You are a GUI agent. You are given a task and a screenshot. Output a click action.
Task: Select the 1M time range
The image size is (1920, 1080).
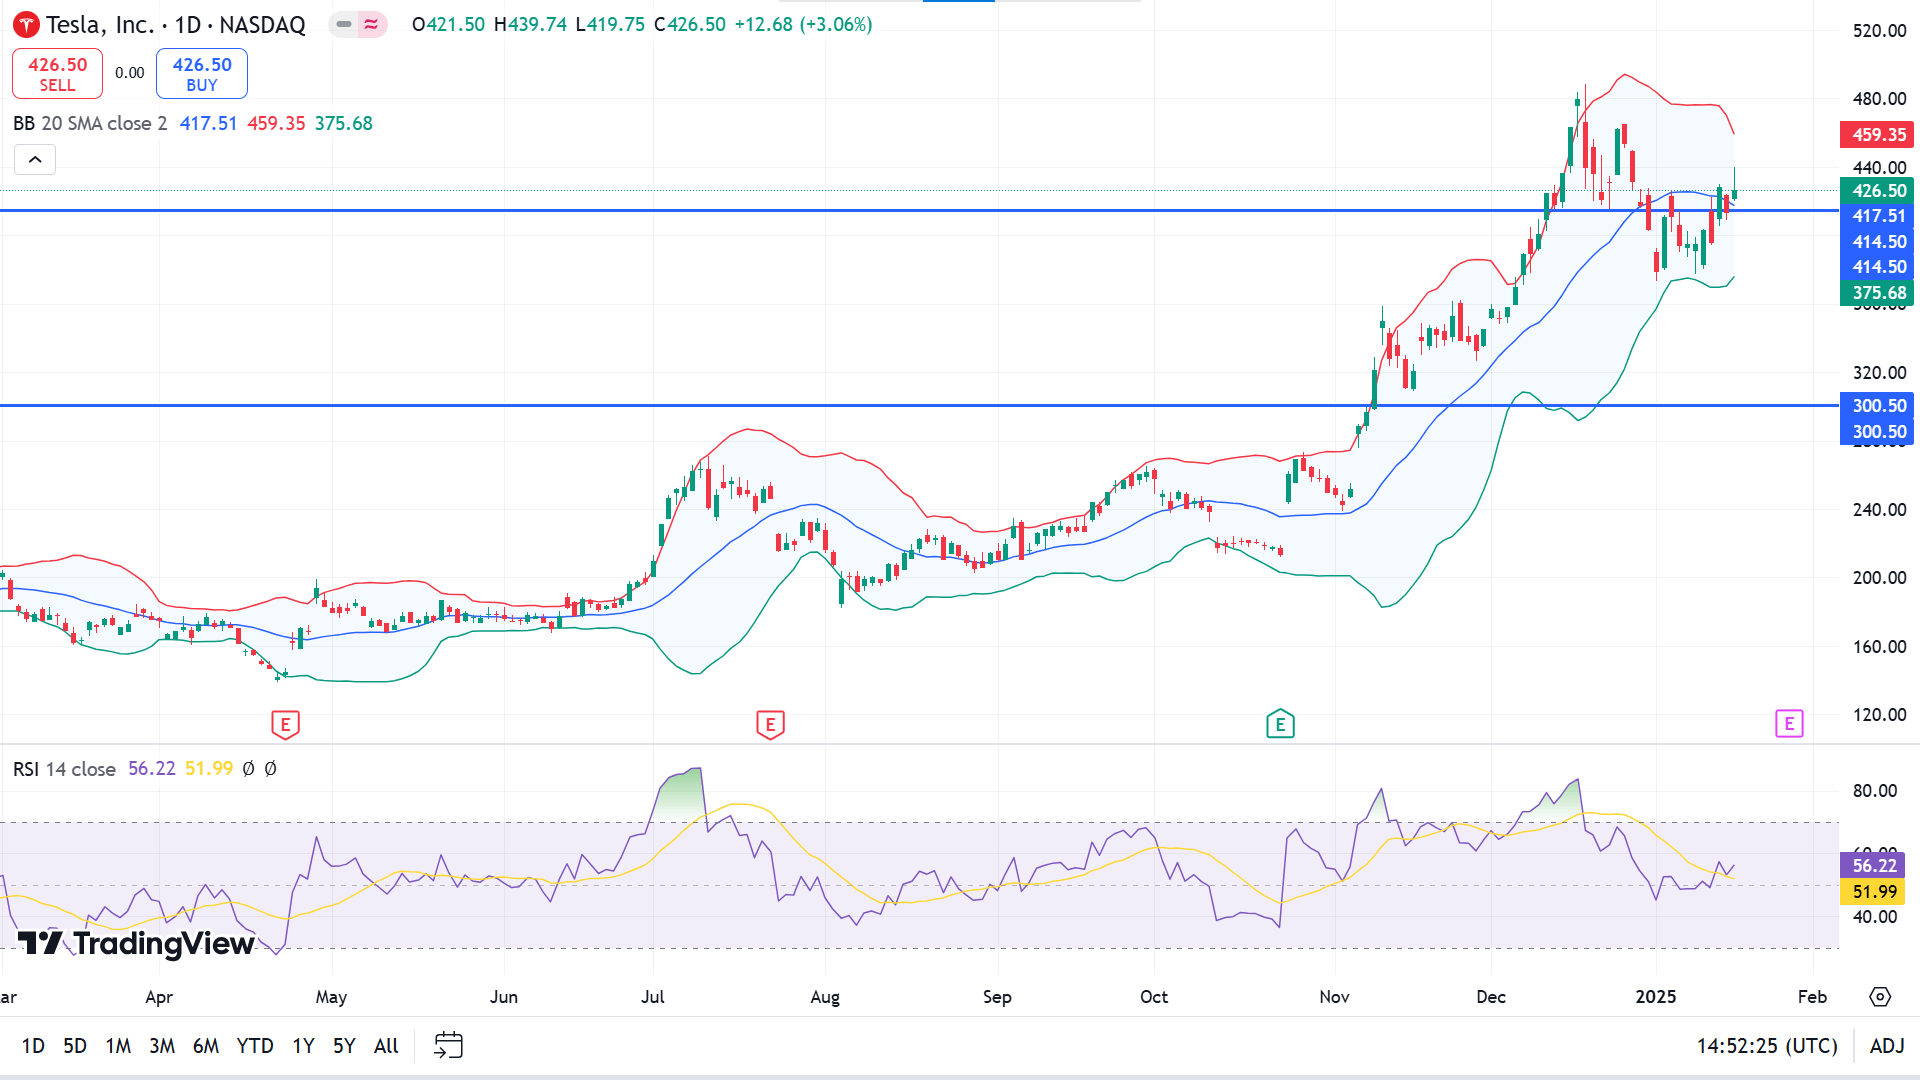click(118, 1046)
